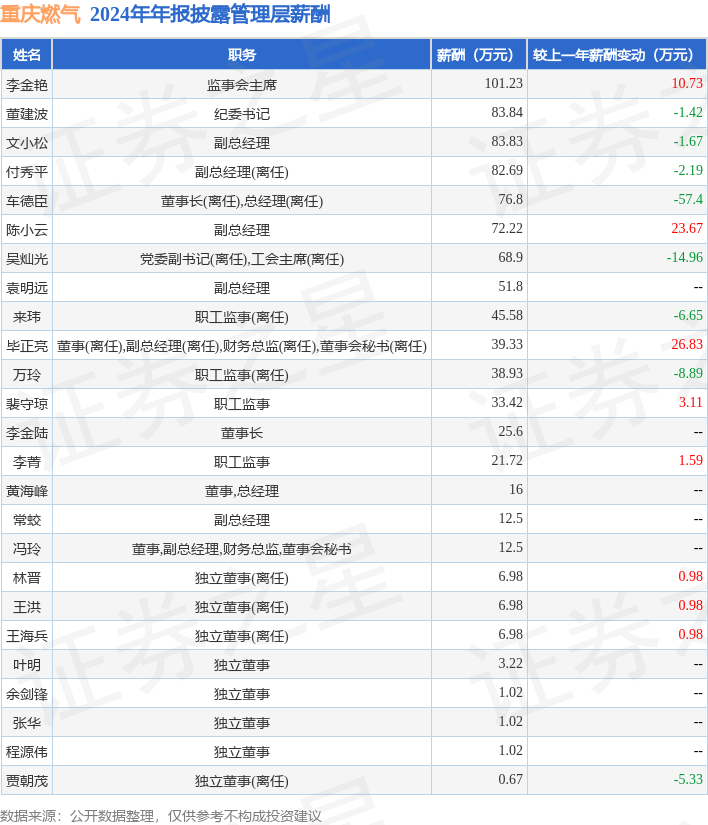Click the change value -14.96
The height and width of the screenshot is (825, 708).
[x=684, y=257]
